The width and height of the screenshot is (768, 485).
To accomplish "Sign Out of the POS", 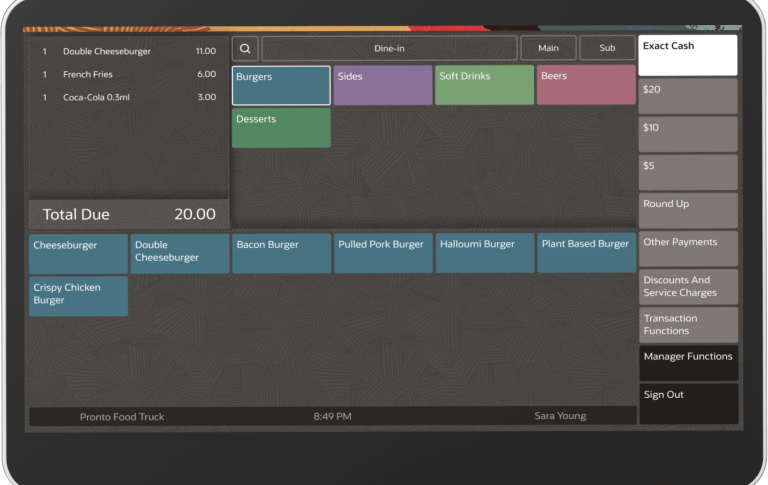I will [688, 403].
